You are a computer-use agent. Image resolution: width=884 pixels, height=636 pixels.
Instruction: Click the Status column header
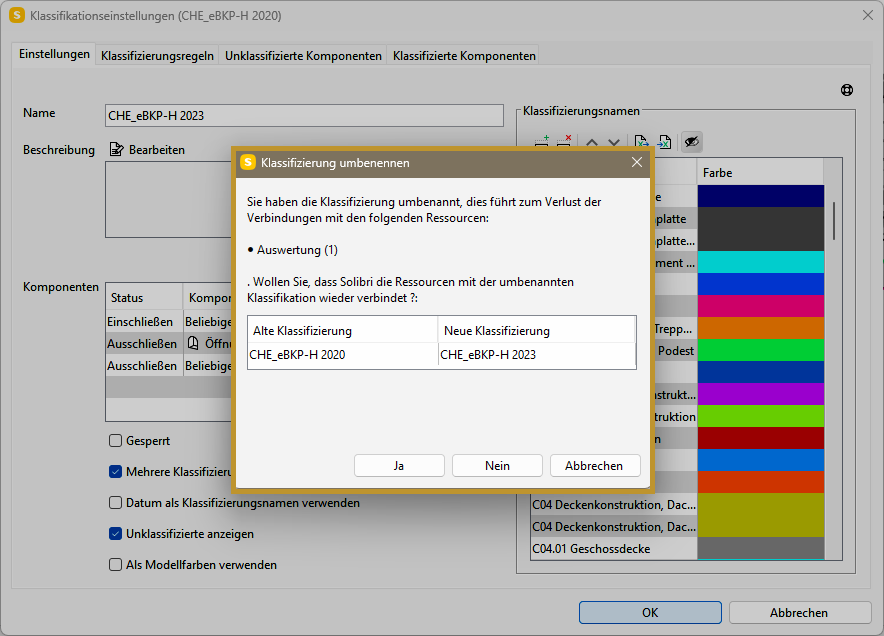(144, 297)
